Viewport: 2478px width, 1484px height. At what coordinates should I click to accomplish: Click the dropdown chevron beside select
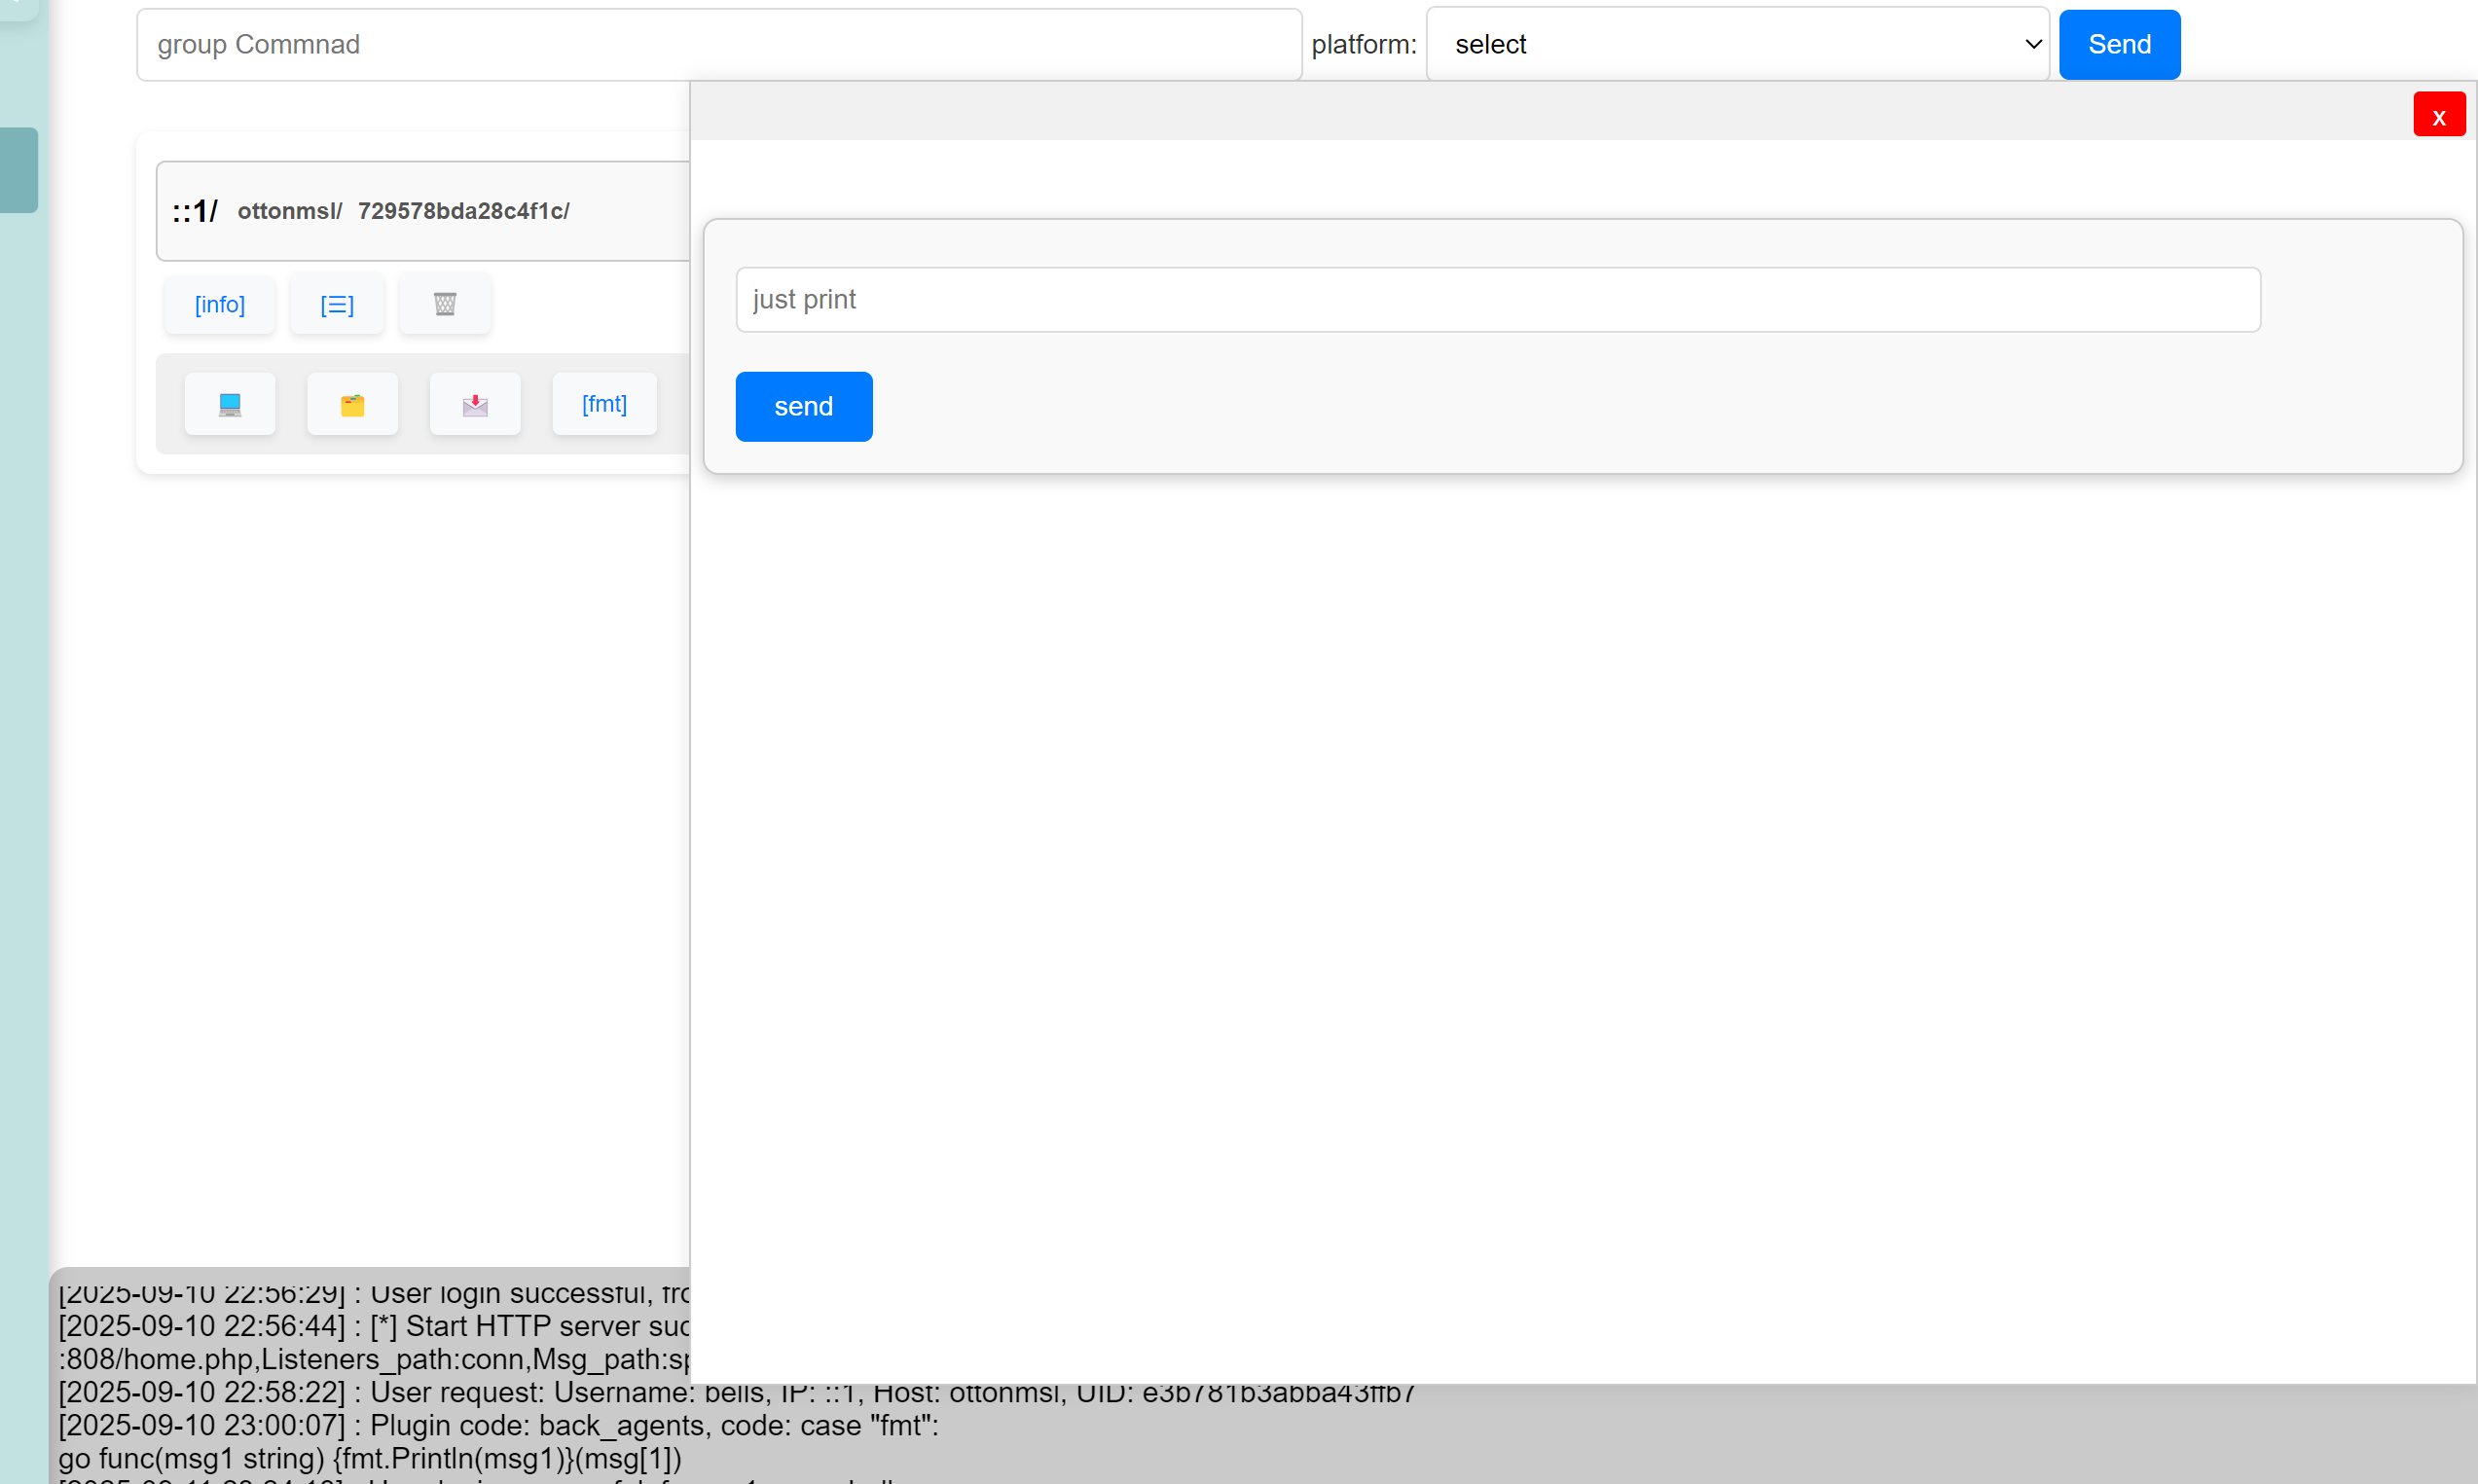[x=2032, y=44]
